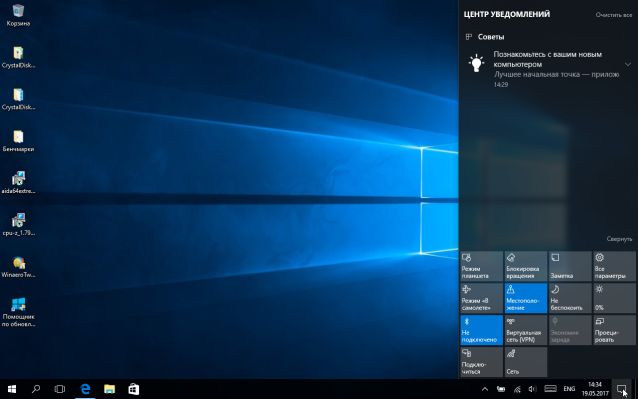Click the lightbulb icon of Советы notification
Image resolution: width=638 pixels, height=399 pixels.
click(476, 64)
